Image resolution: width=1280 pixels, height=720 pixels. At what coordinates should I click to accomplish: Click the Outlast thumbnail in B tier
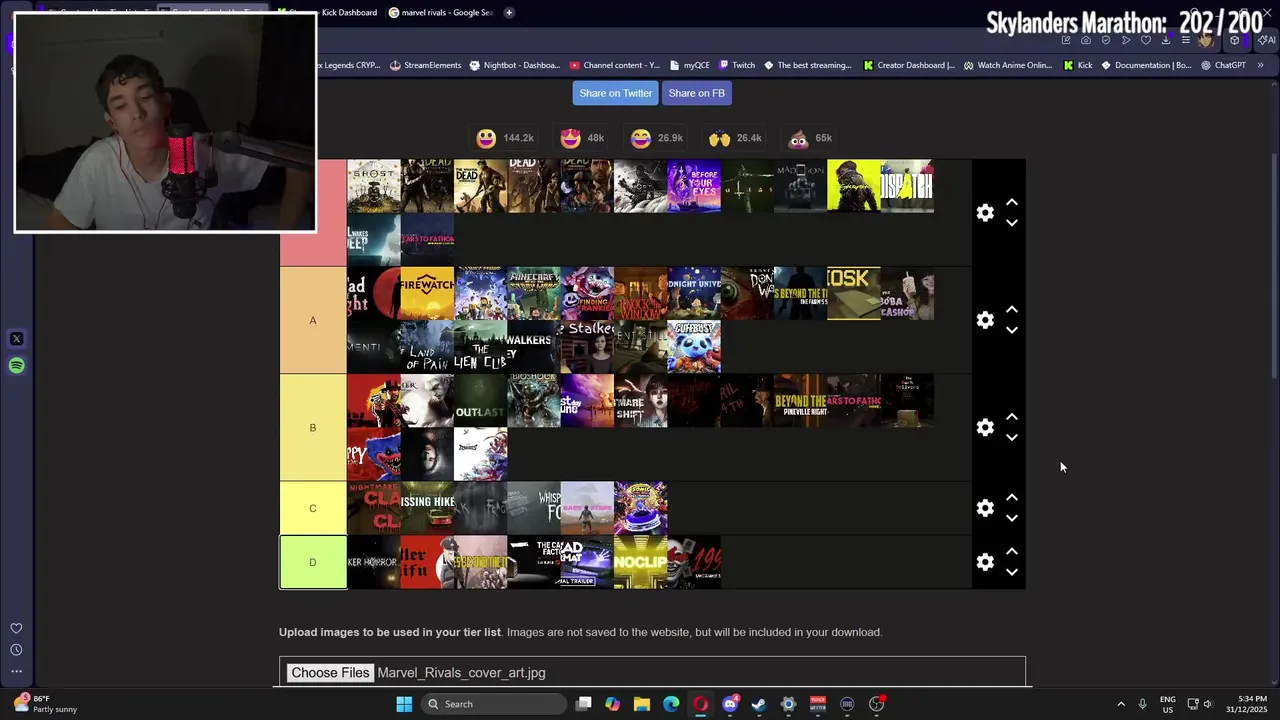[x=480, y=400]
